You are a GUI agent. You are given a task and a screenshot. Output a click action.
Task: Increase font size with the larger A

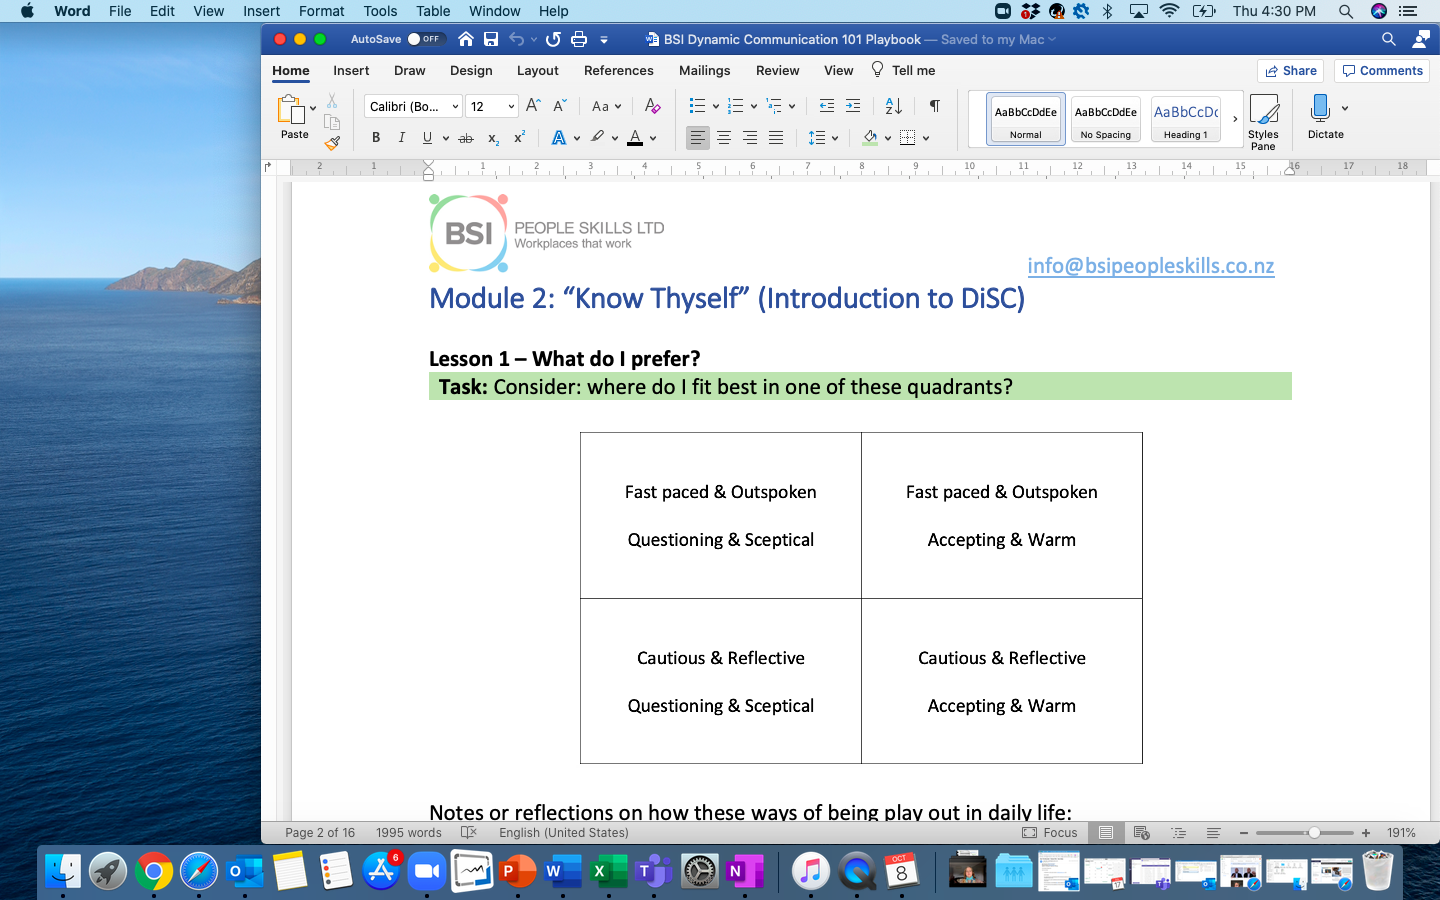(x=533, y=106)
